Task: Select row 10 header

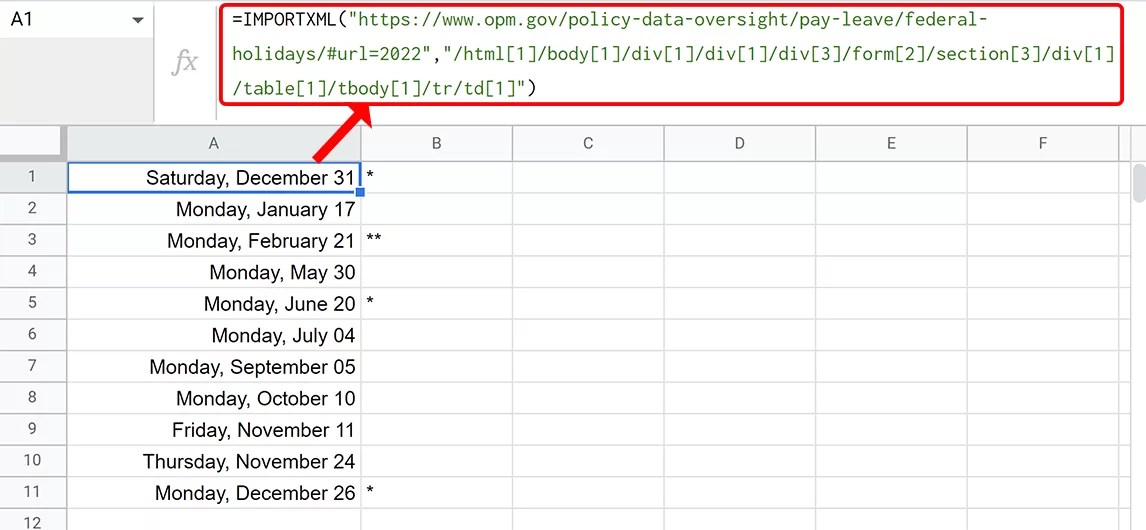Action: (33, 461)
